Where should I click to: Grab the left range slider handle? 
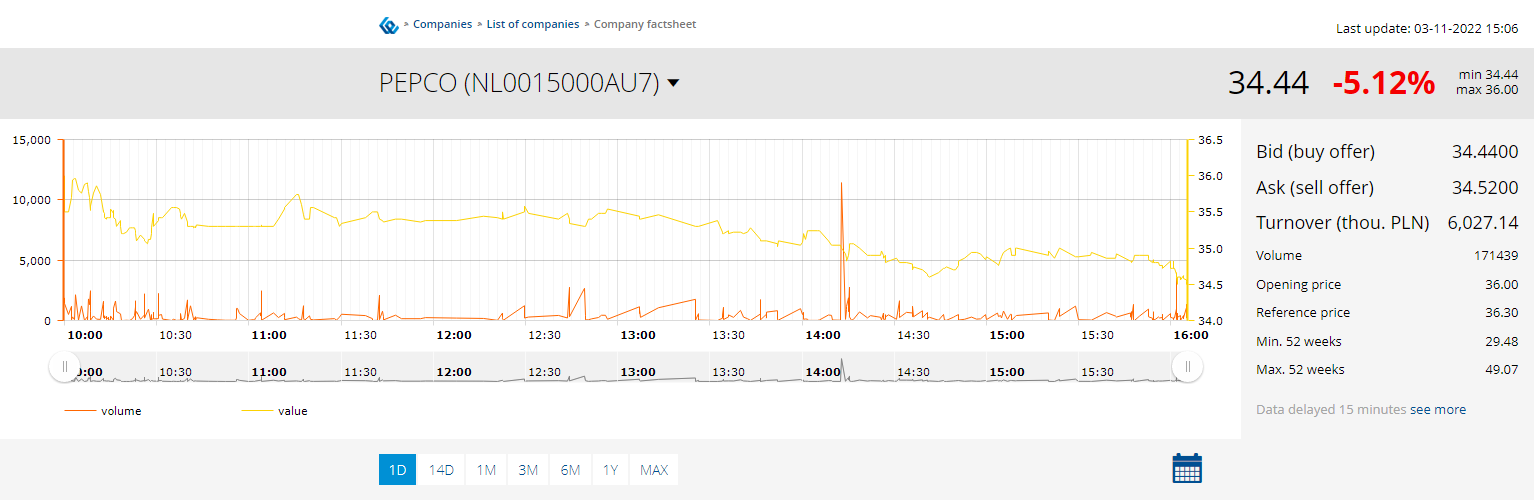tap(65, 367)
